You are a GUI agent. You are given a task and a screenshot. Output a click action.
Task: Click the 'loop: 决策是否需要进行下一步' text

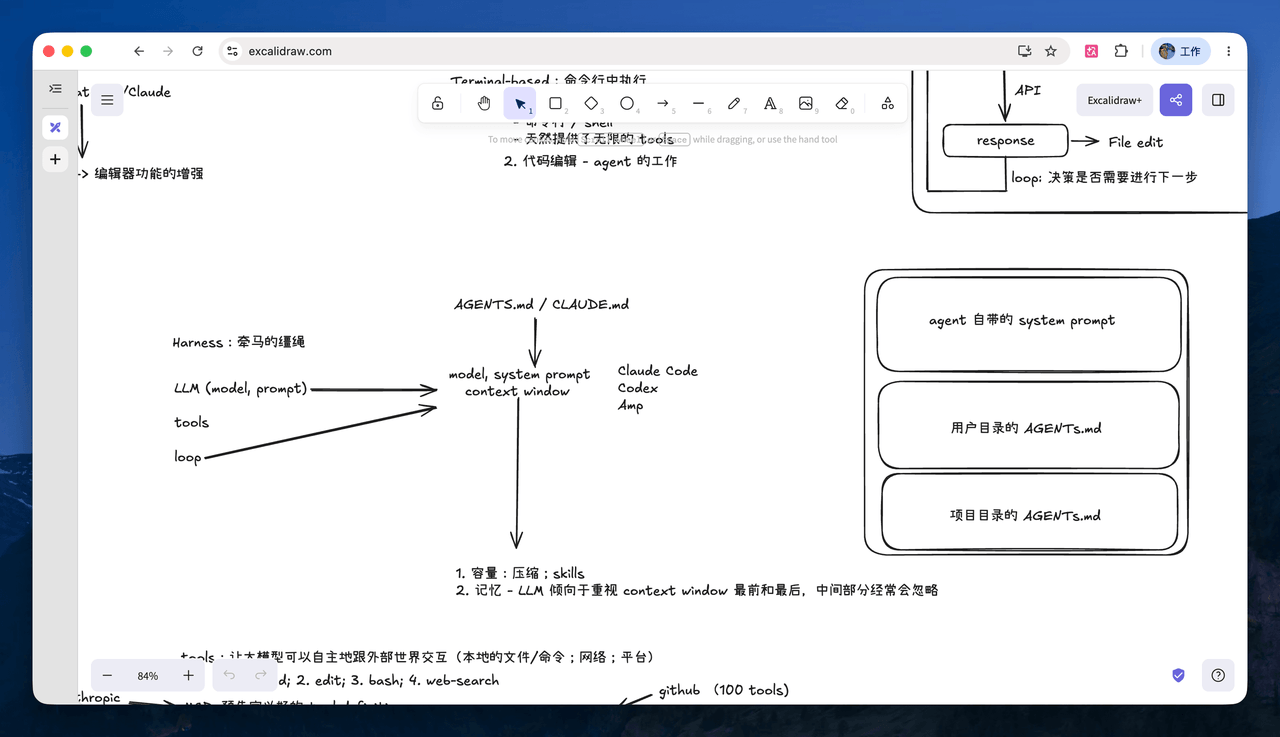coord(1105,177)
